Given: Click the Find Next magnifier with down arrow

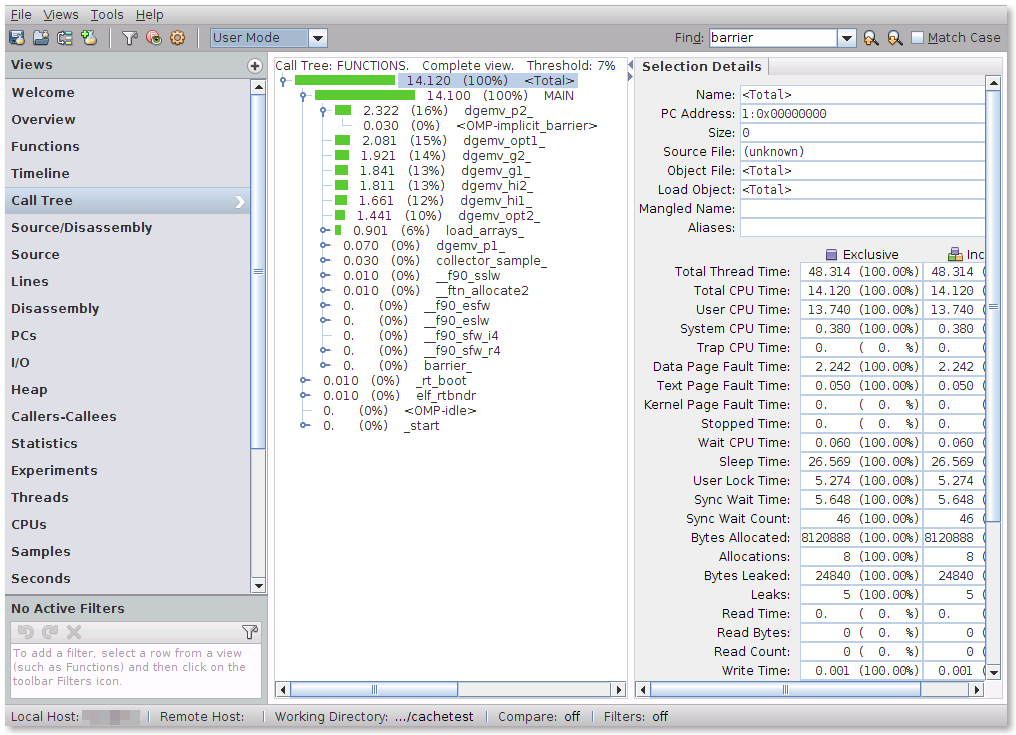Looking at the screenshot, I should coord(894,38).
